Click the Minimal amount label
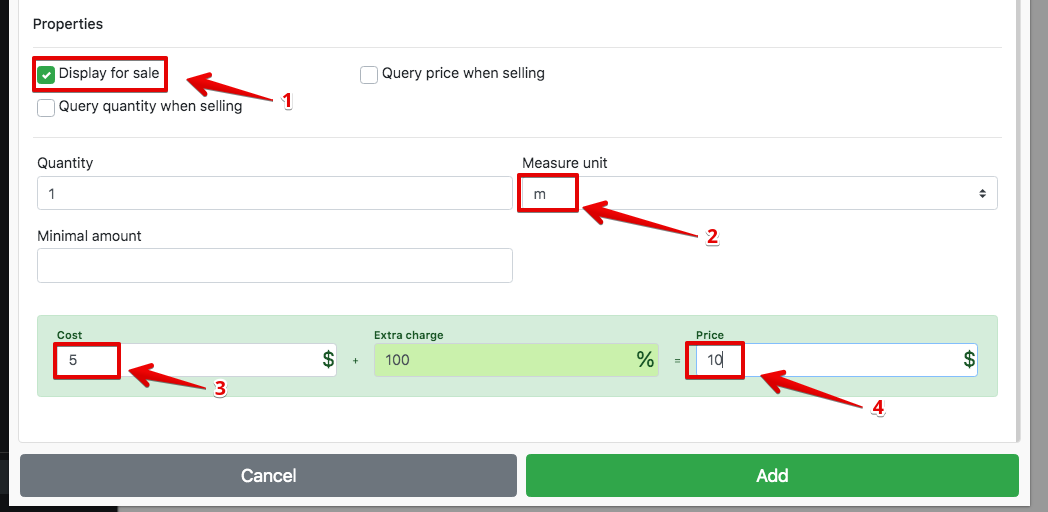The height and width of the screenshot is (512, 1048). click(x=89, y=236)
